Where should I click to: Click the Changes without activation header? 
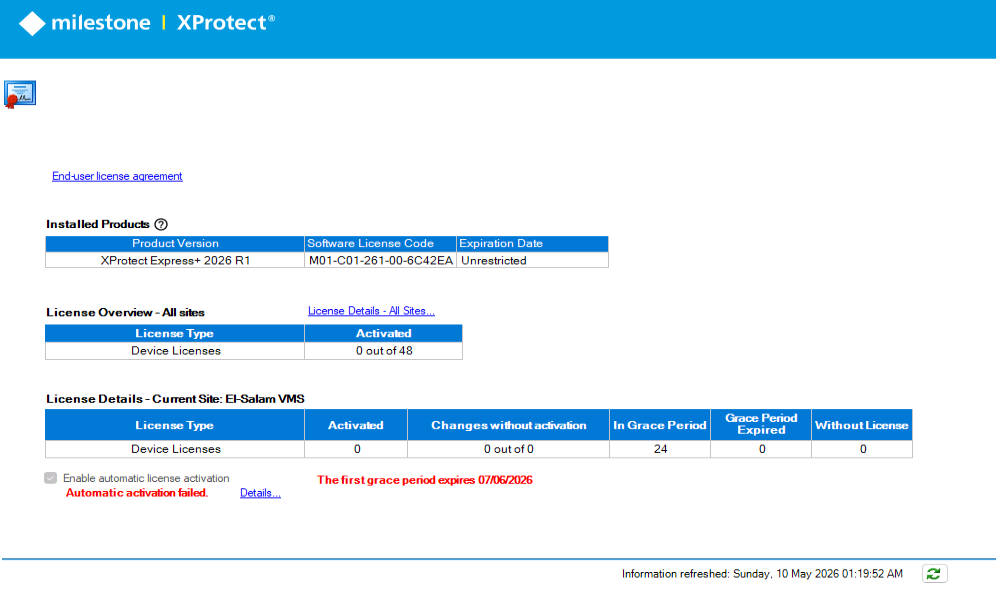(508, 425)
